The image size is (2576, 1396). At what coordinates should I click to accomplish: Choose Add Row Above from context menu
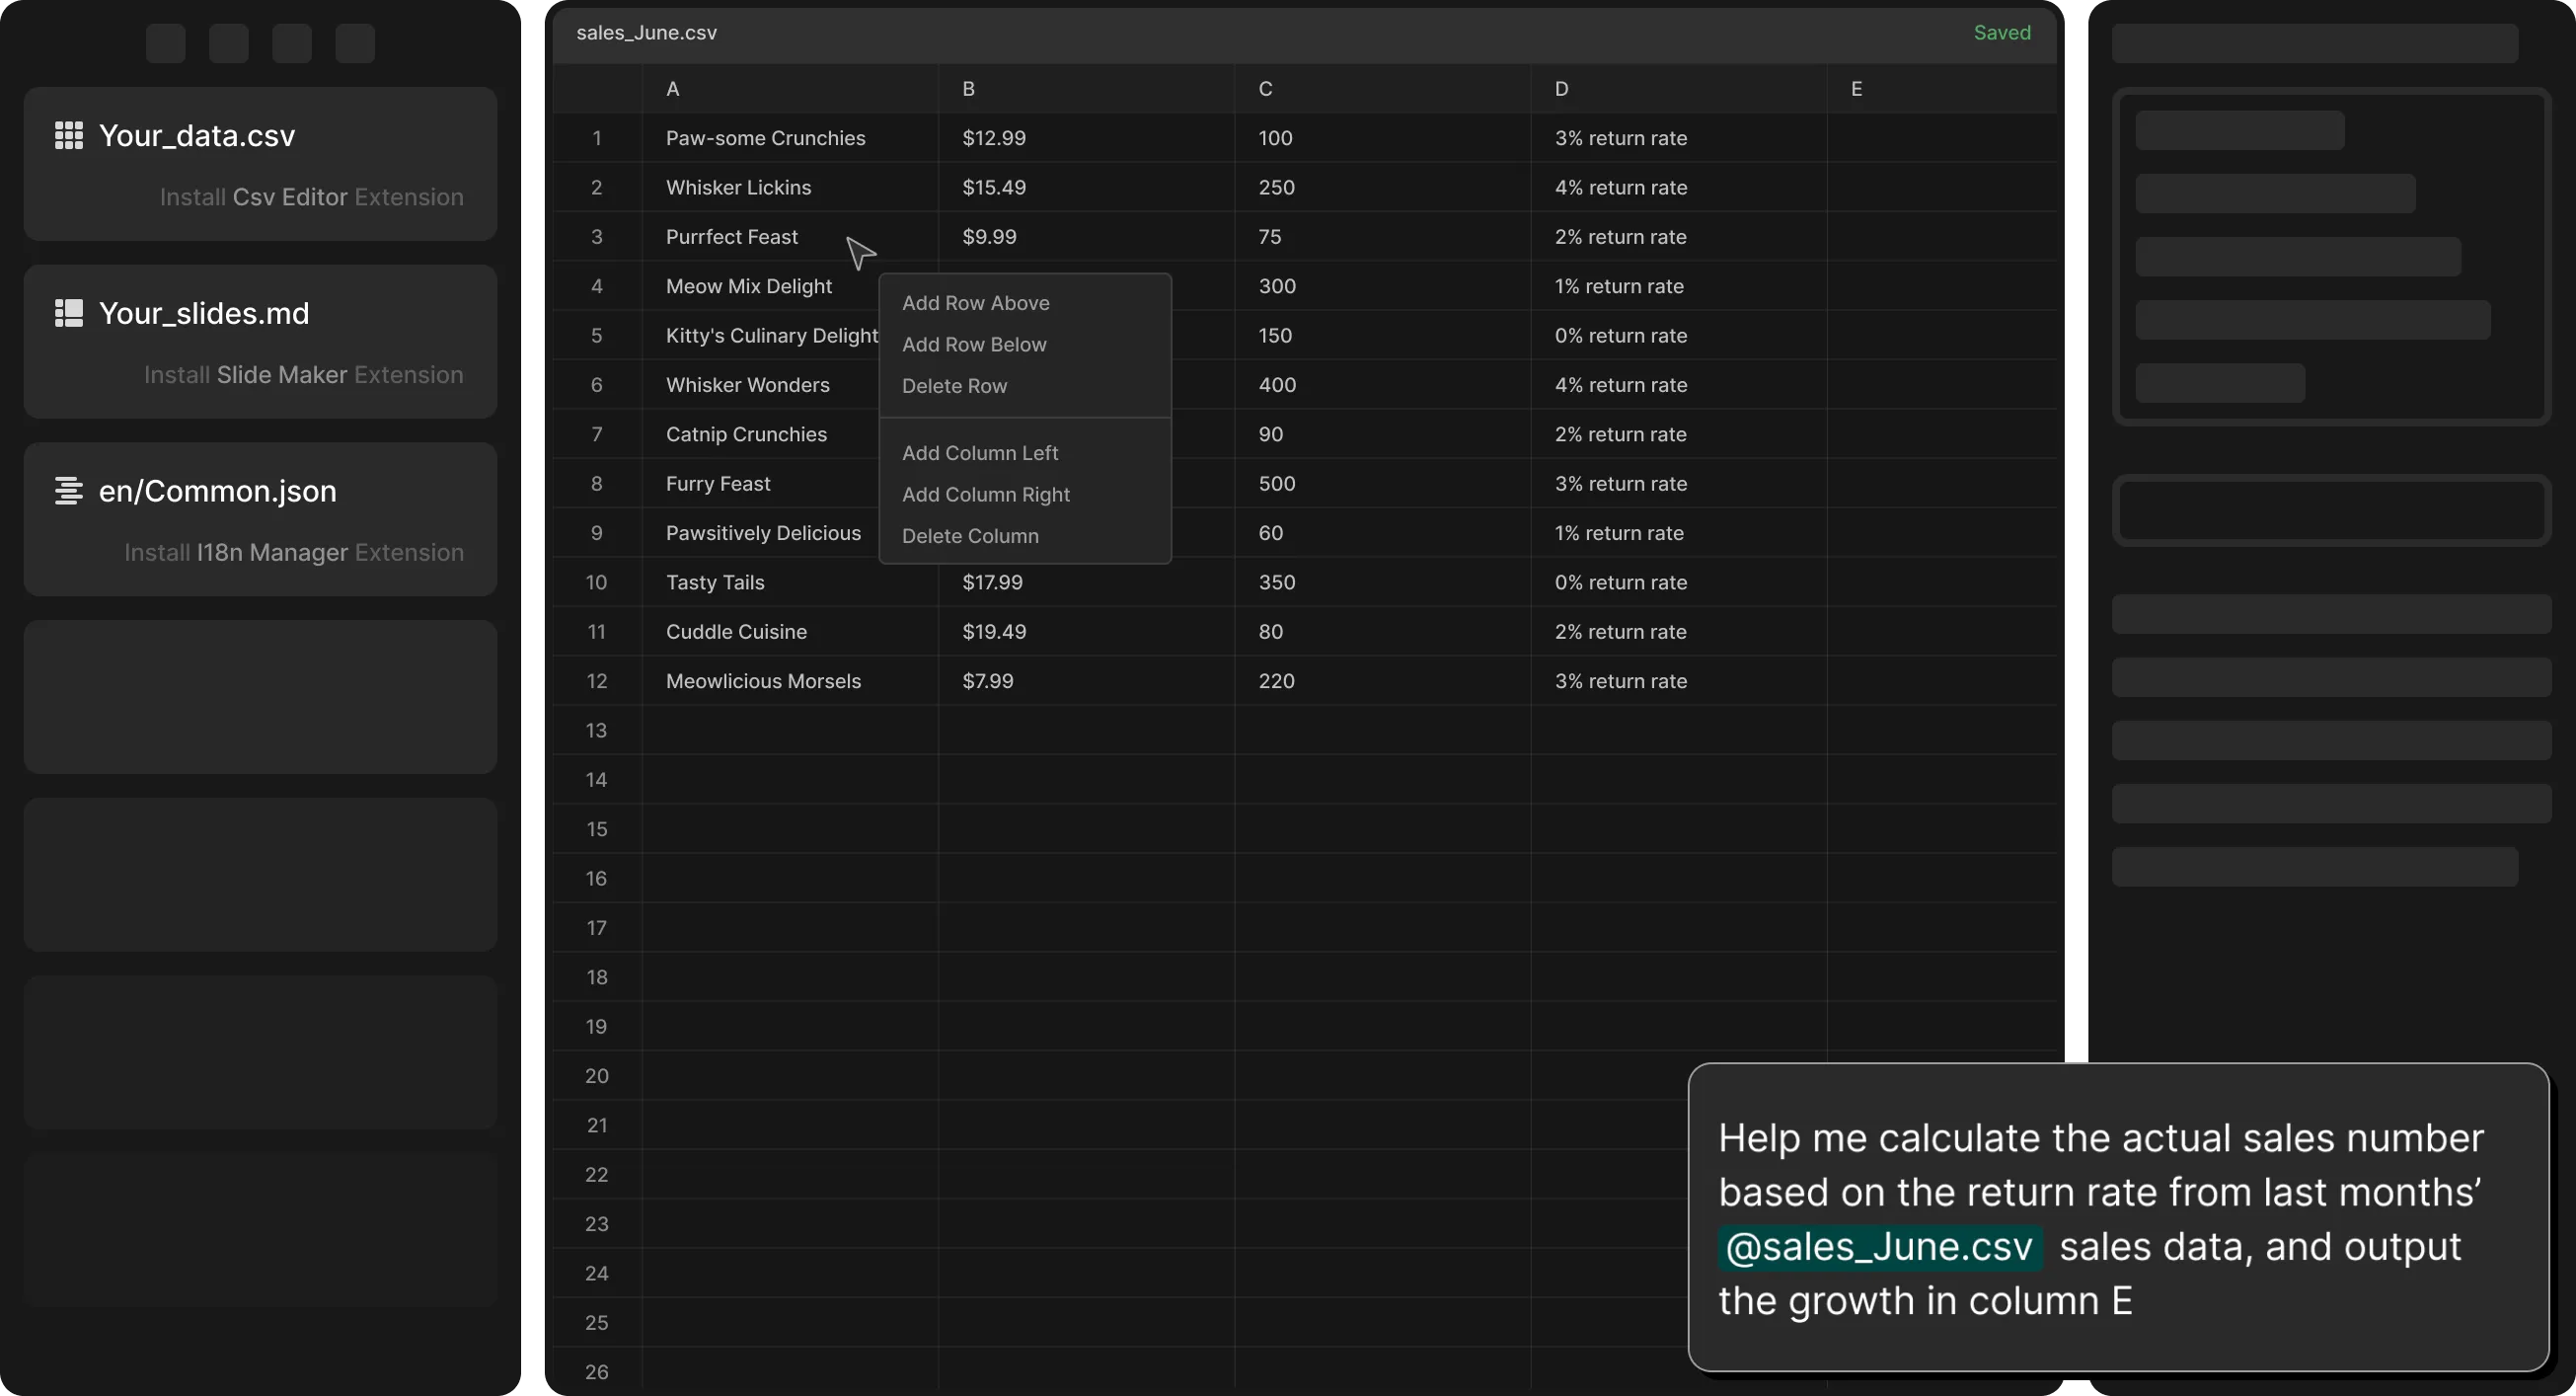[975, 303]
